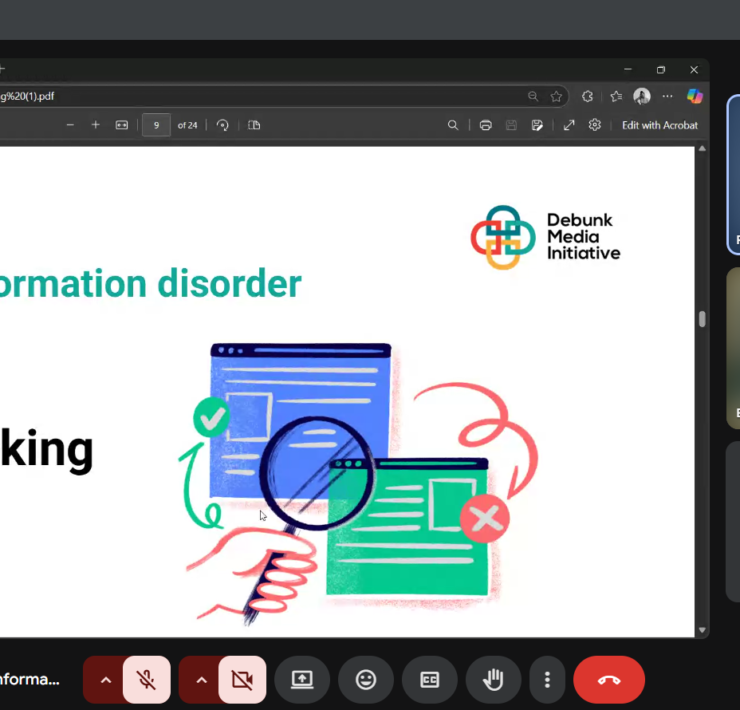Leave the call with red hang-up button
The image size is (740, 710).
609,680
